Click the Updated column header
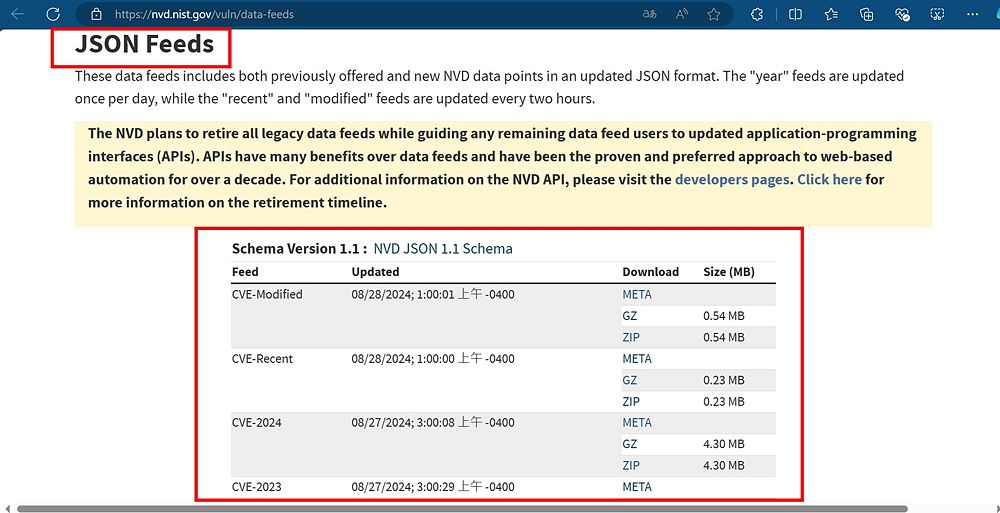The image size is (1000, 513). click(x=375, y=272)
